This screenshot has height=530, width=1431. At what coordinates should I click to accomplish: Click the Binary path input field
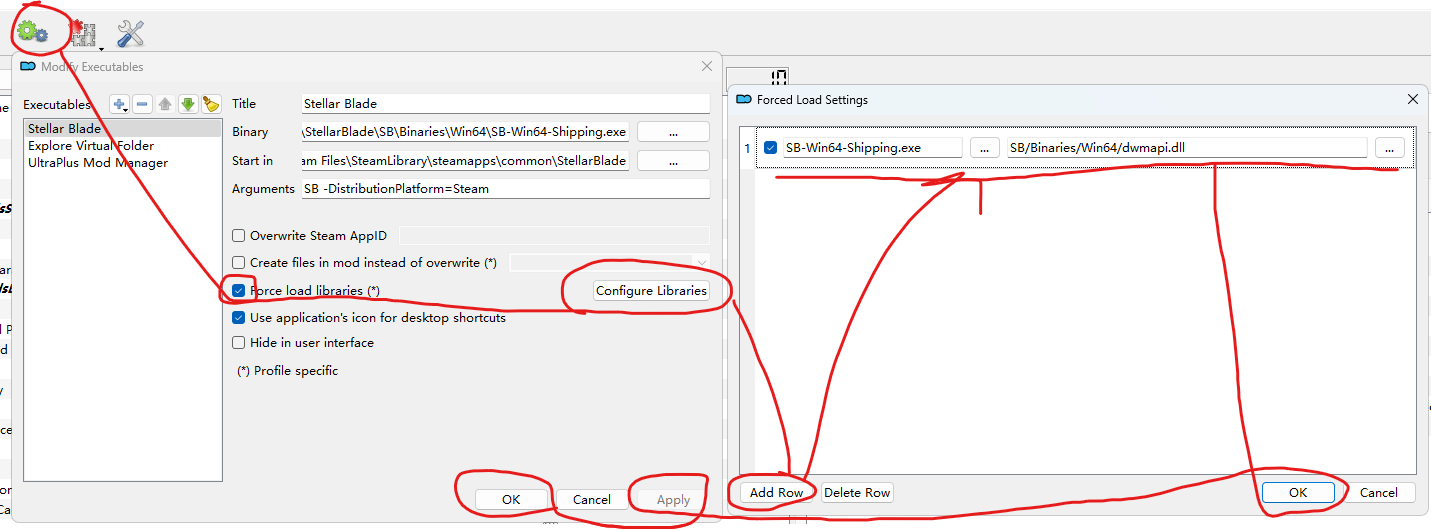click(466, 132)
